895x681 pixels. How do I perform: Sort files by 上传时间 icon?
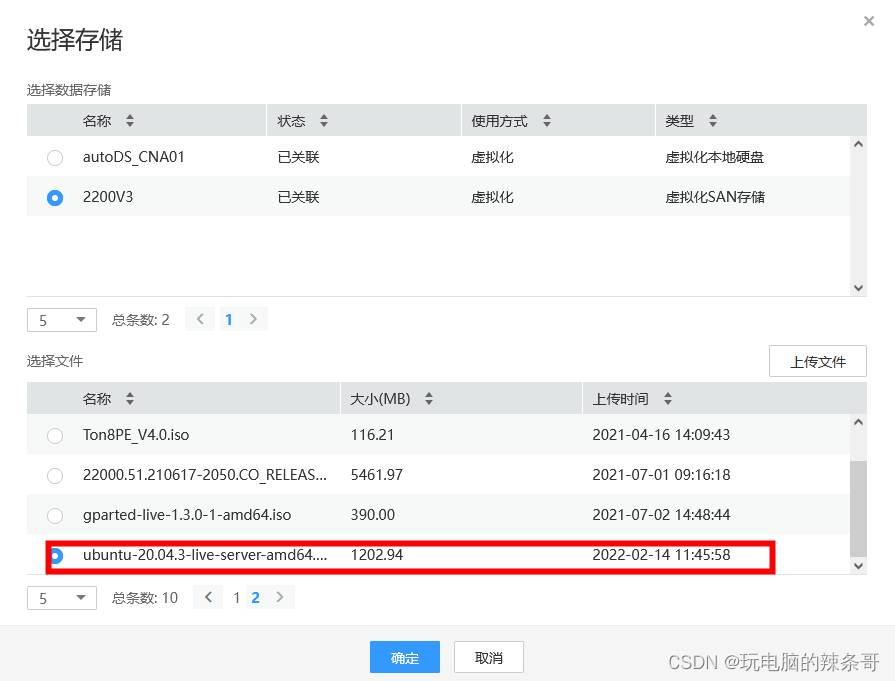tap(667, 399)
